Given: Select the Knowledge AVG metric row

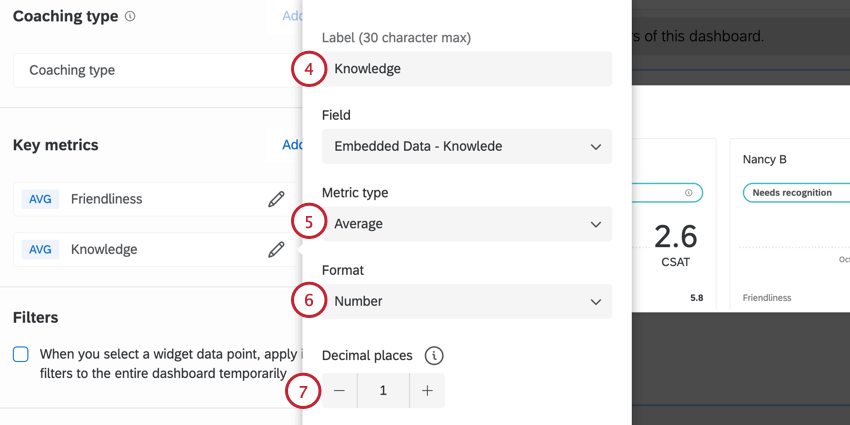Looking at the screenshot, I should [x=140, y=249].
